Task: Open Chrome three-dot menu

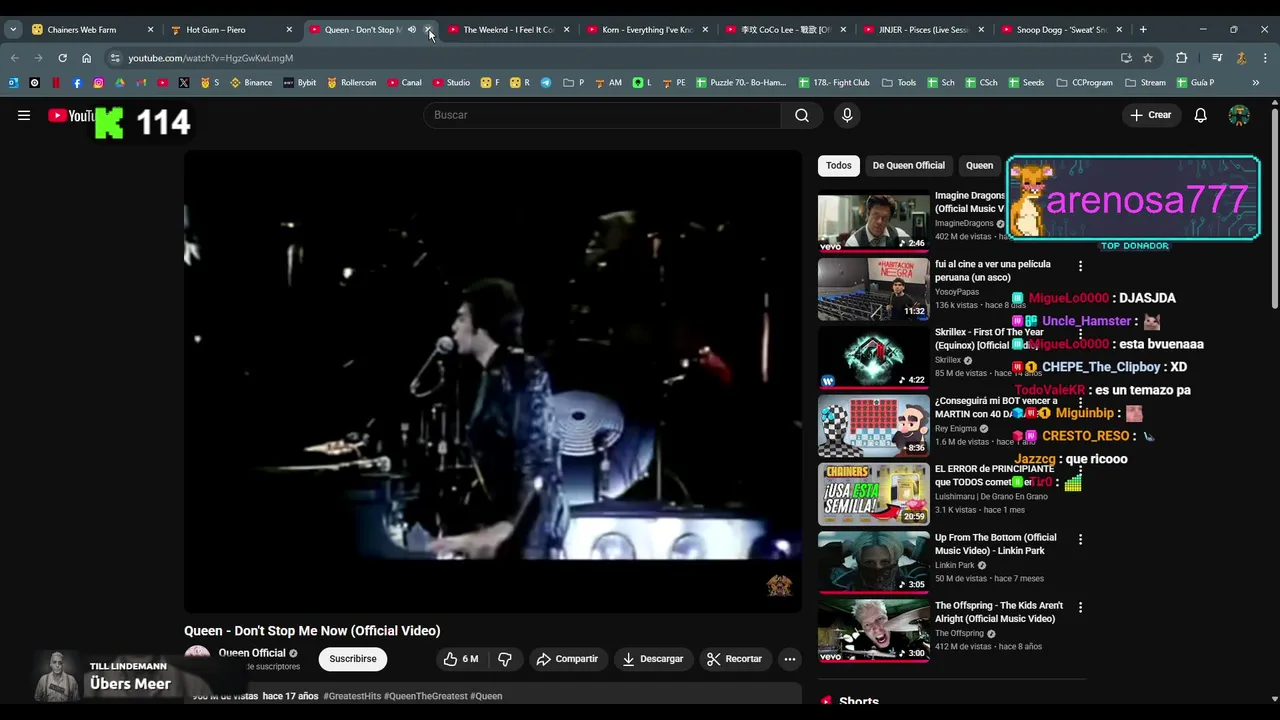Action: pyautogui.click(x=1264, y=58)
